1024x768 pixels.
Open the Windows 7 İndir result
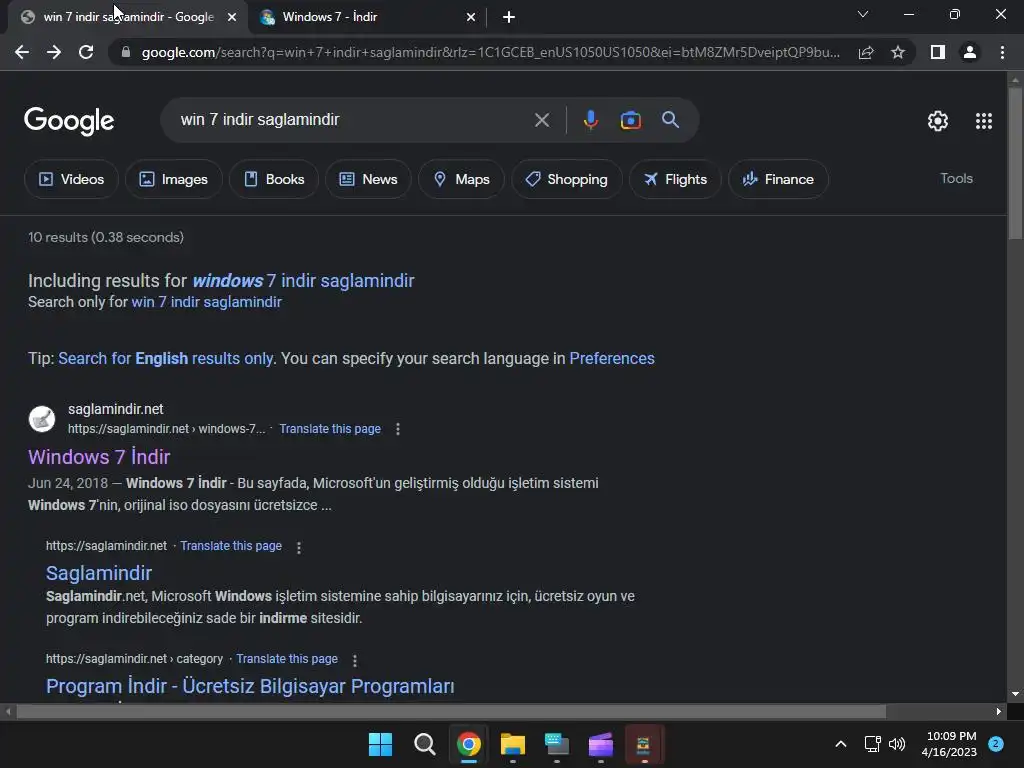click(x=99, y=456)
